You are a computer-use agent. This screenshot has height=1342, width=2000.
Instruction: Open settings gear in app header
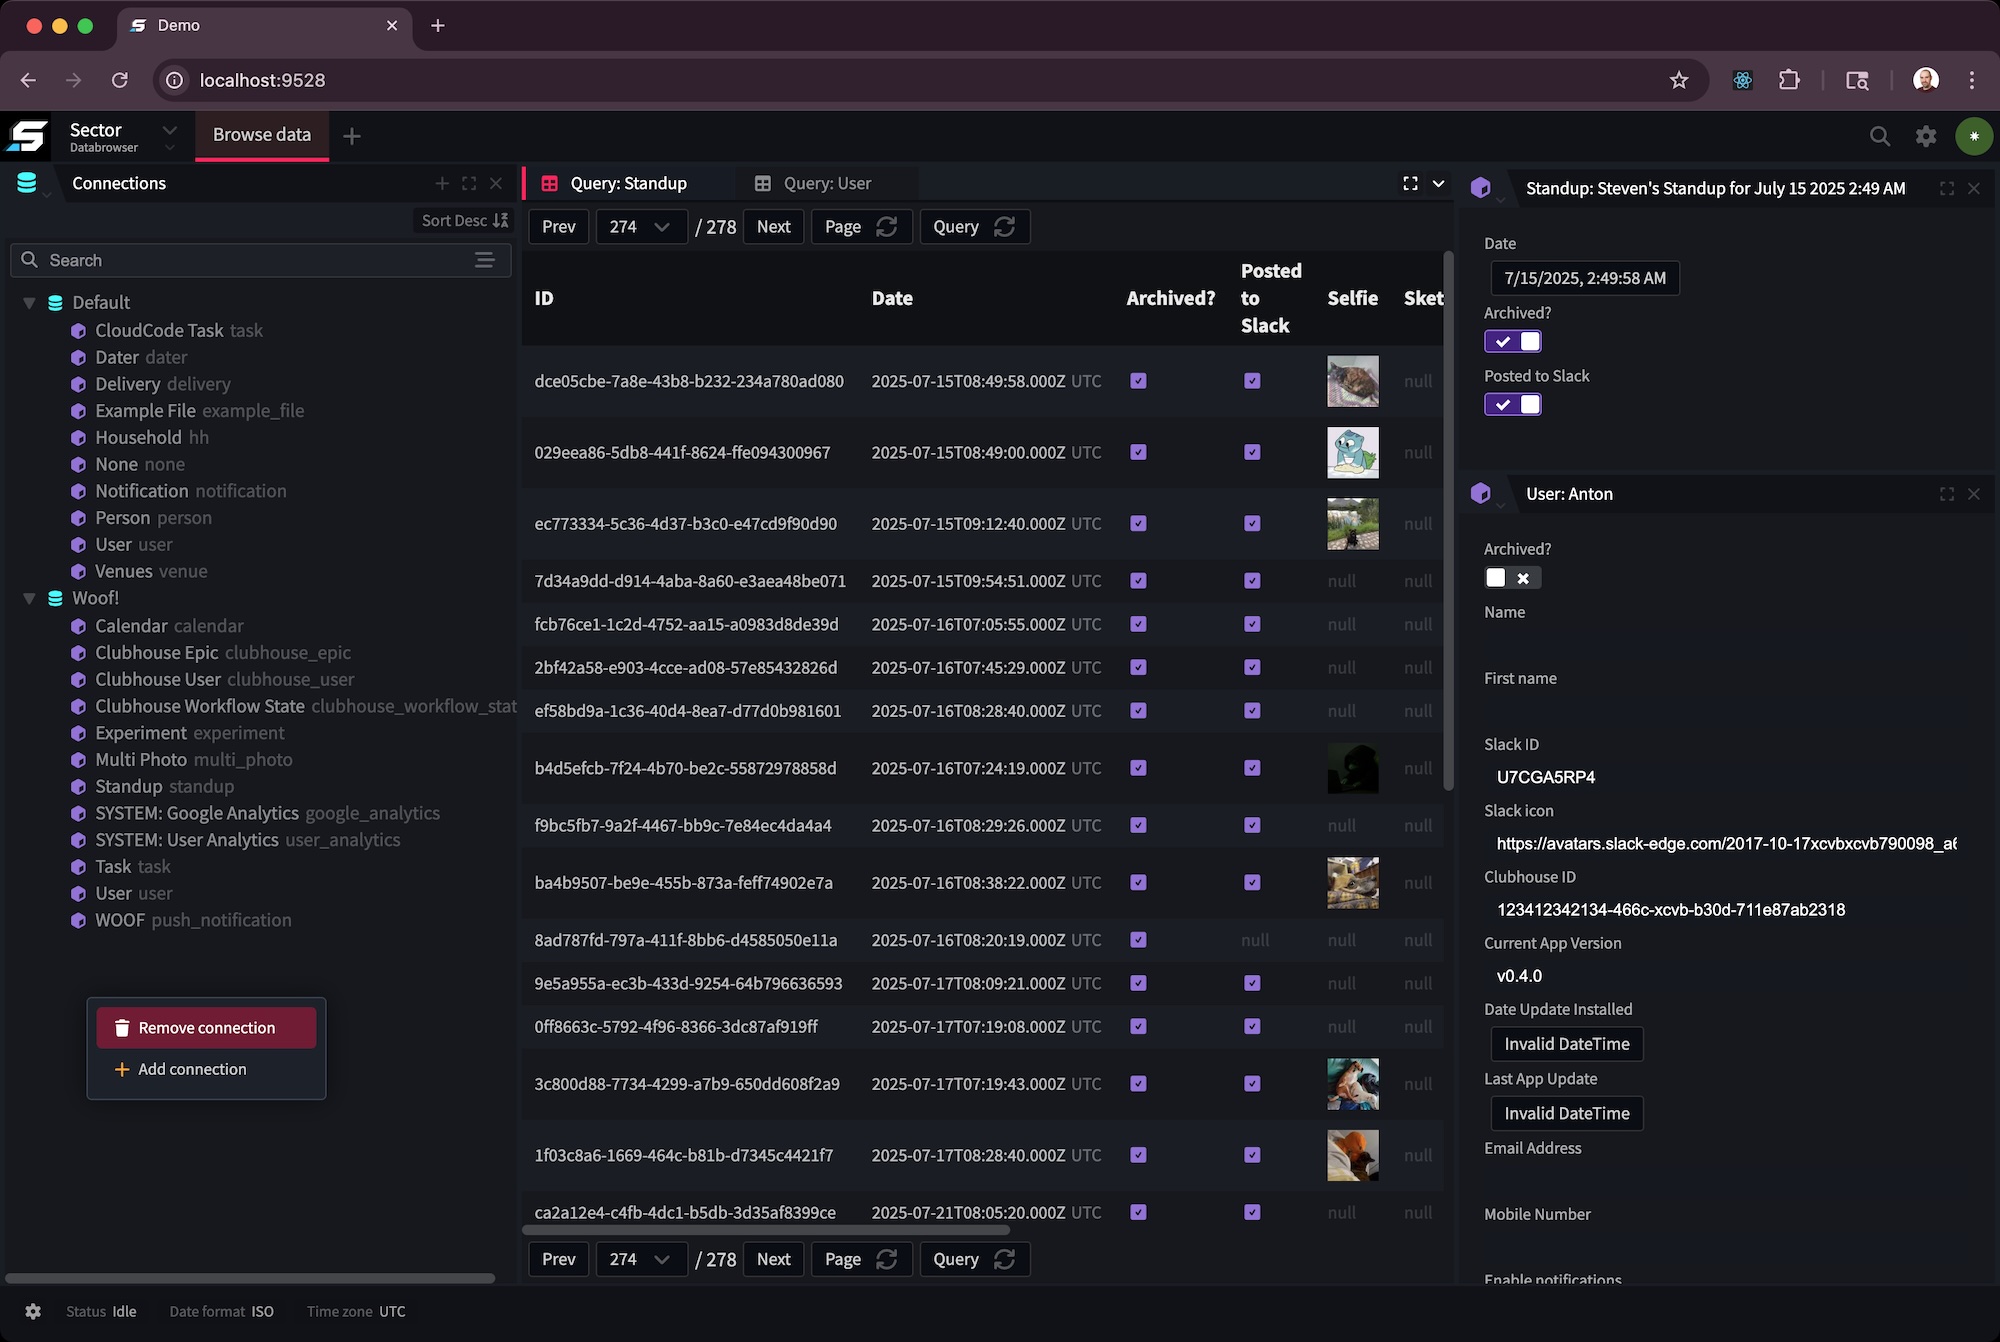1926,136
